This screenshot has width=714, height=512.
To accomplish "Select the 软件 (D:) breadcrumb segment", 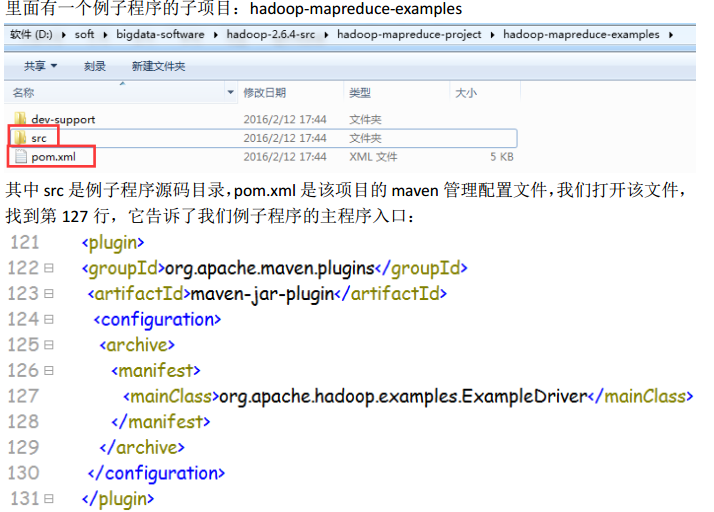I will coord(31,35).
